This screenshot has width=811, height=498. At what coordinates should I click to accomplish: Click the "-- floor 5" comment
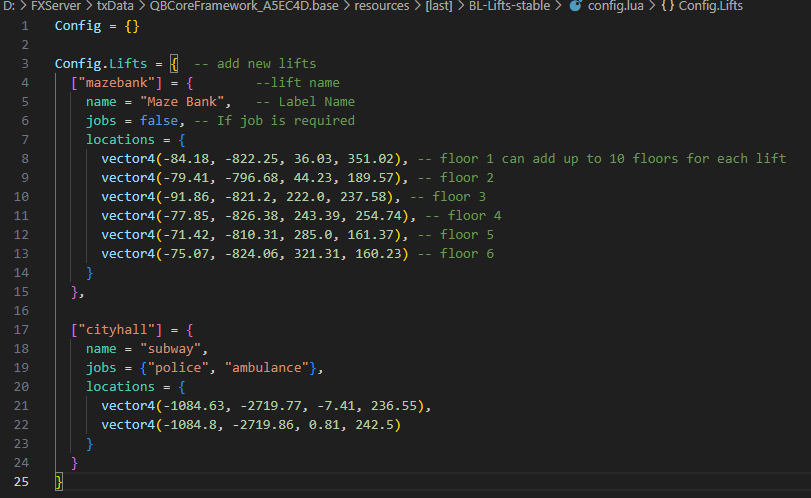[x=456, y=235]
